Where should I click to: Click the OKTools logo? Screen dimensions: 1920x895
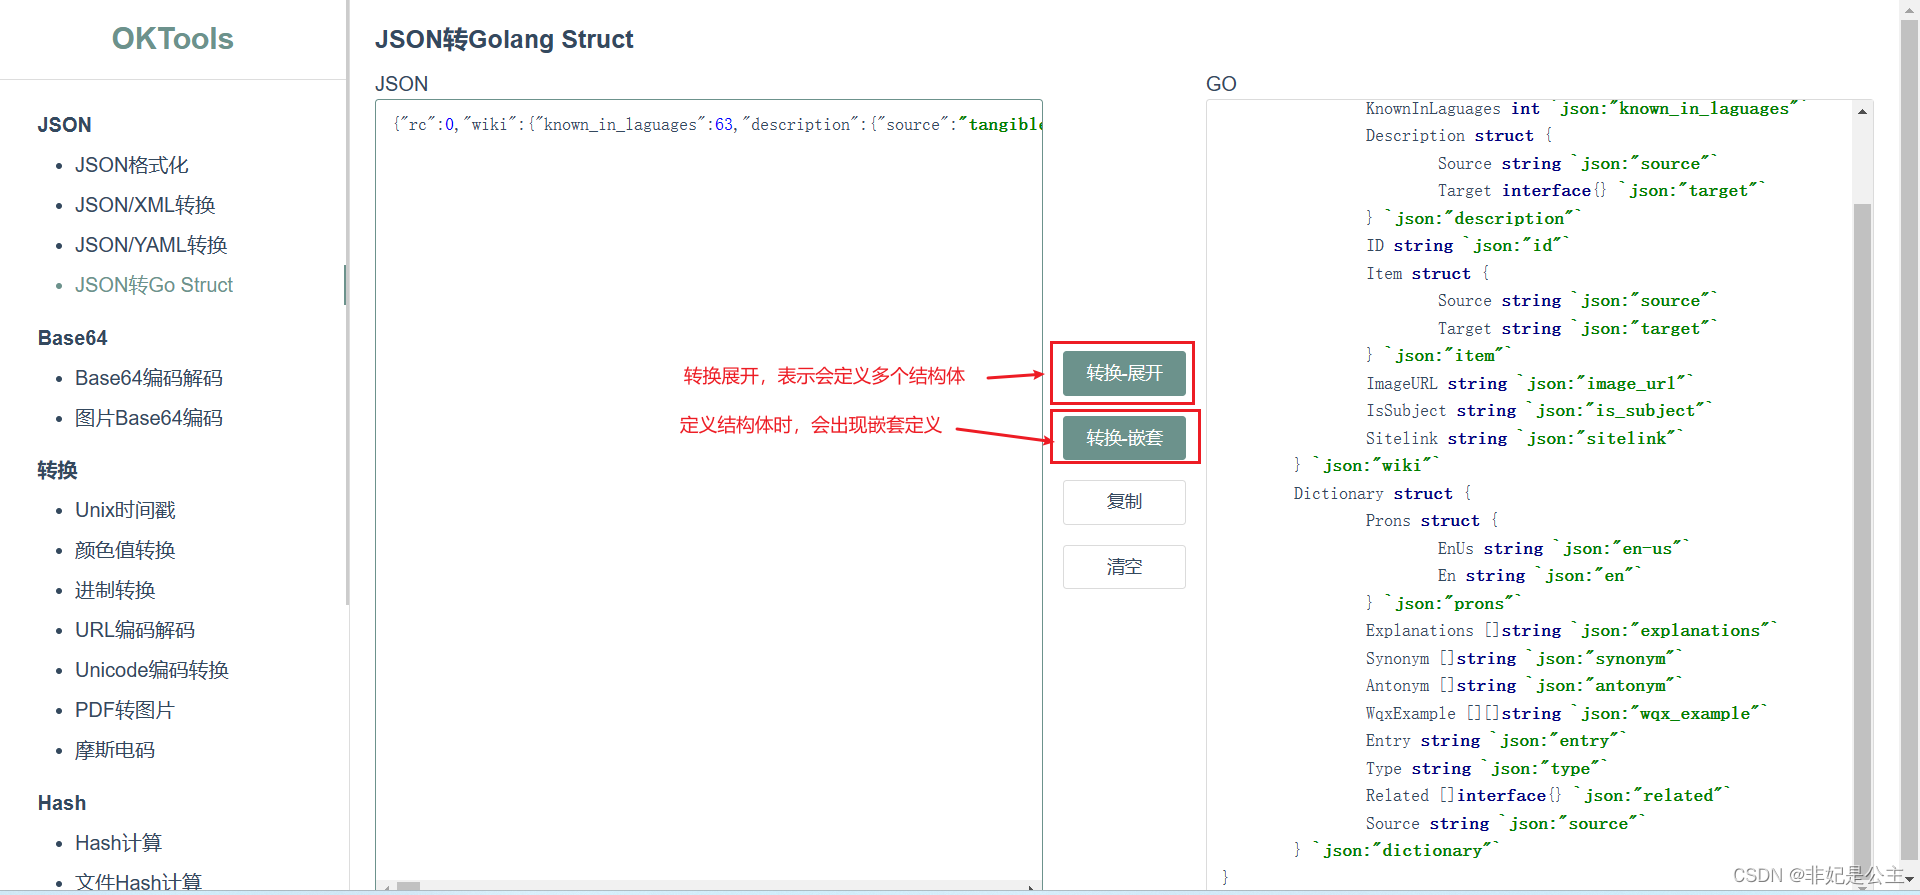pos(172,38)
